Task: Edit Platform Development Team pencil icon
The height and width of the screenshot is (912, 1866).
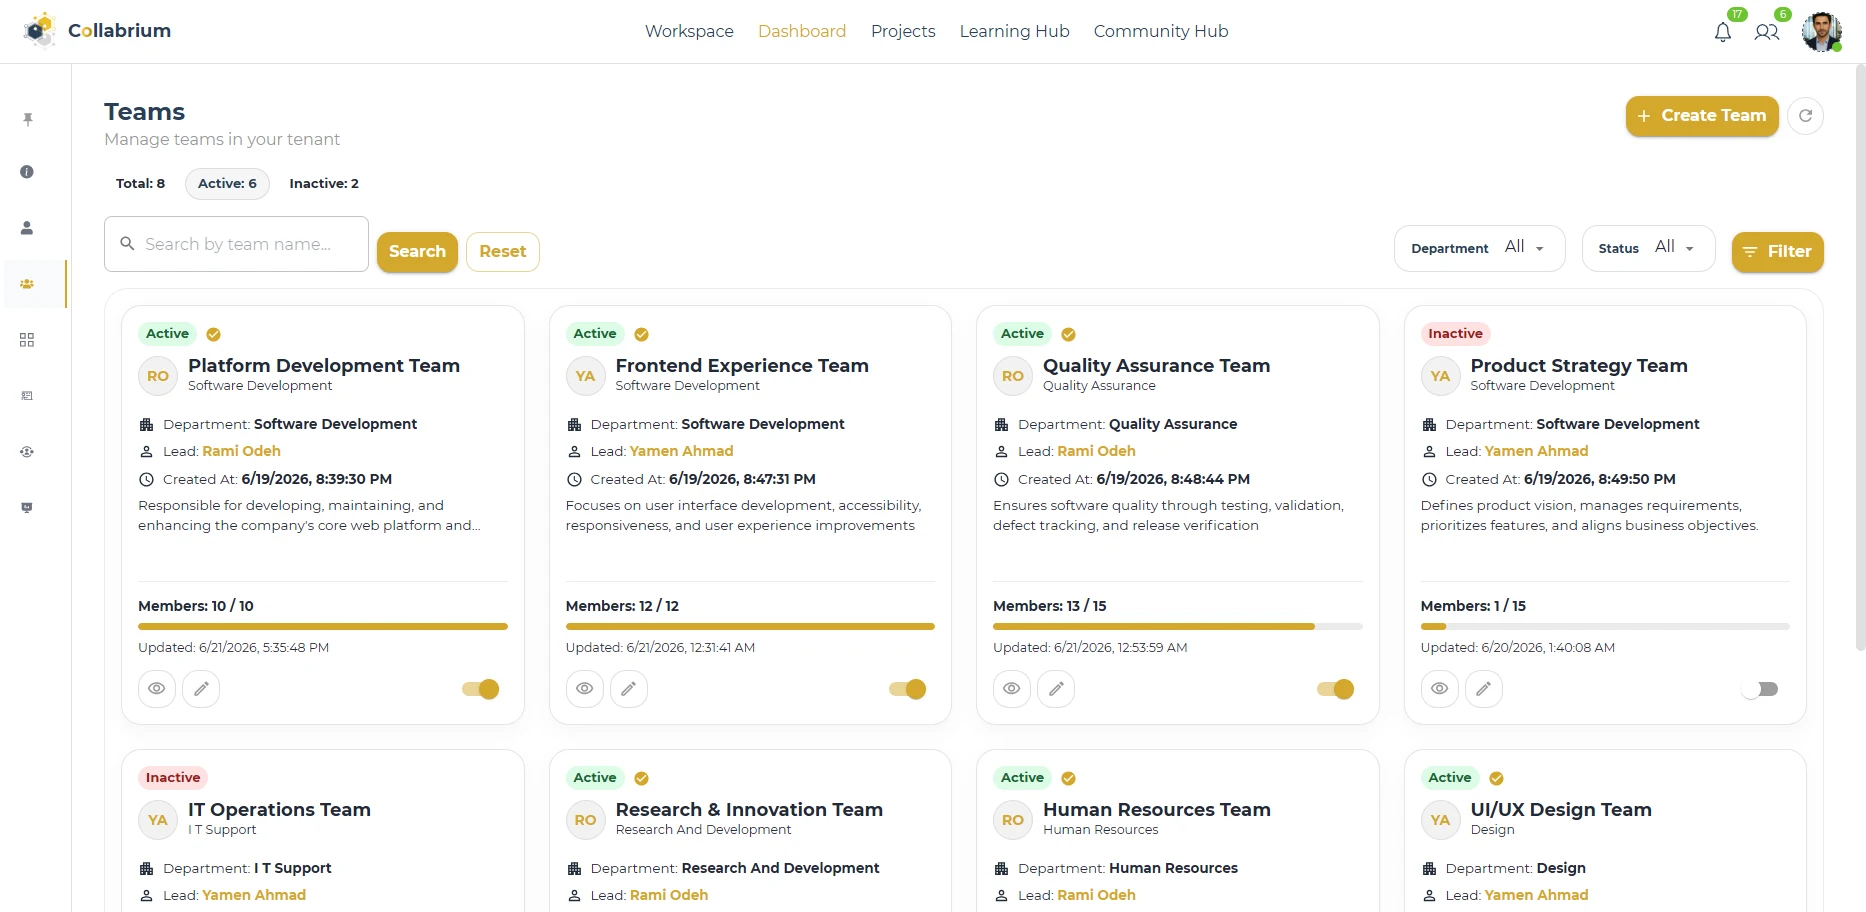Action: point(201,689)
